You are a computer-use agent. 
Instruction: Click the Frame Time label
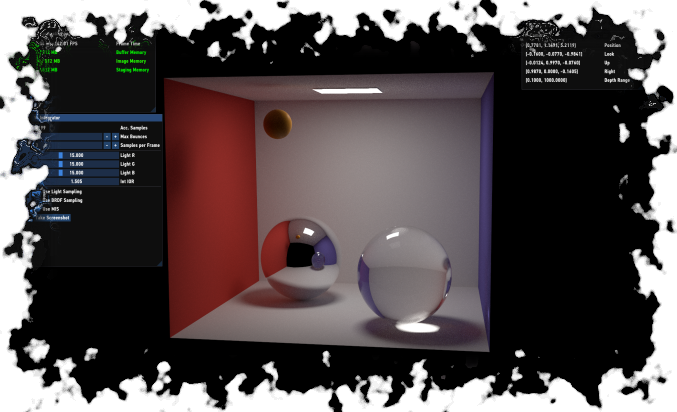point(128,44)
